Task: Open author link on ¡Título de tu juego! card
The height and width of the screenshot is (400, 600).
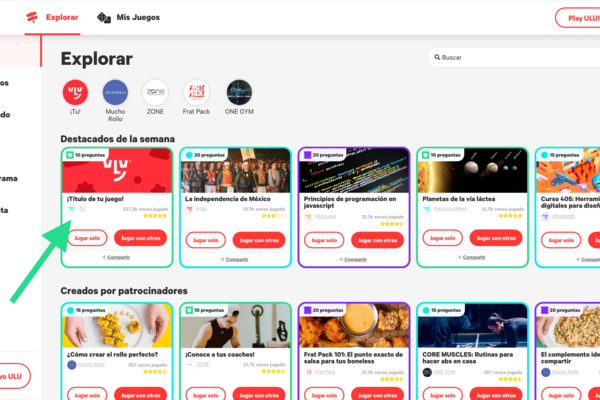Action: point(82,209)
